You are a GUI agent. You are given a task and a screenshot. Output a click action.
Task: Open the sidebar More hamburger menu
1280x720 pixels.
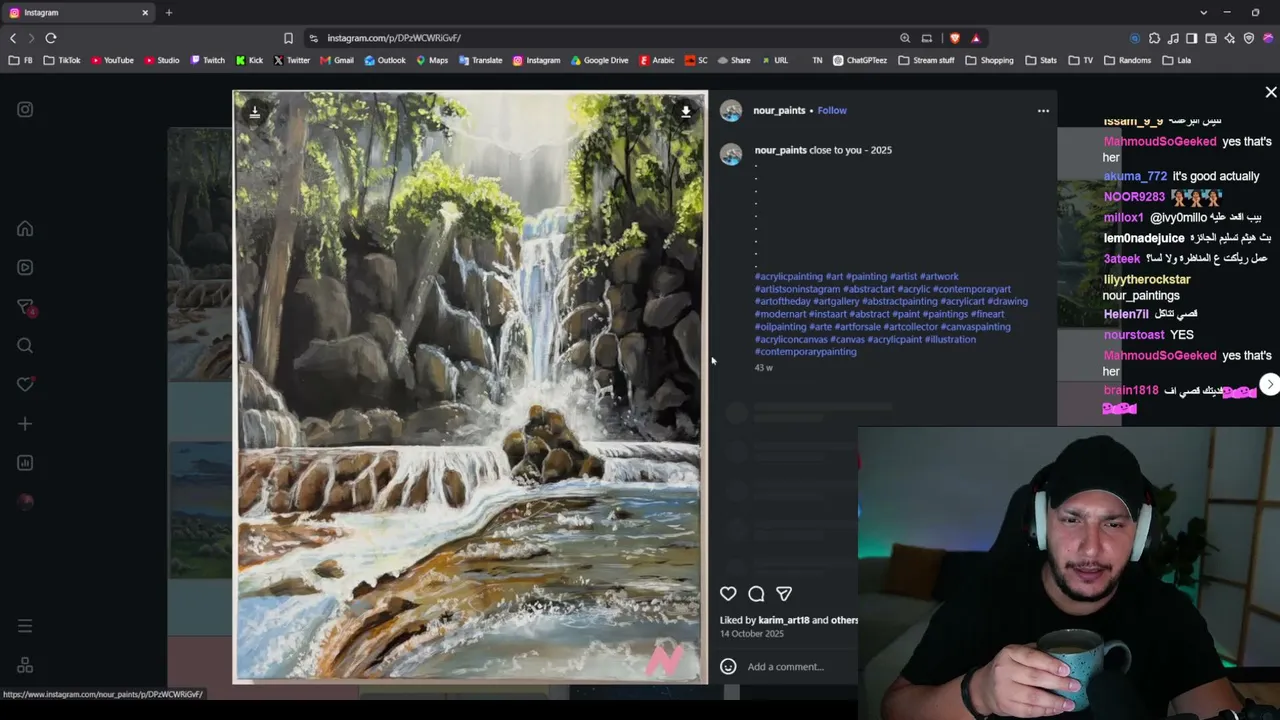coord(25,627)
